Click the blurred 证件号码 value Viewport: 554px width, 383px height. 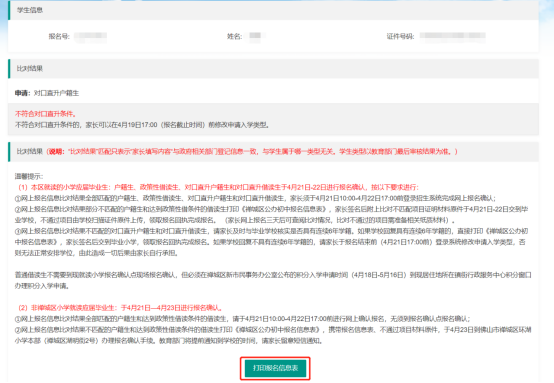453,36
